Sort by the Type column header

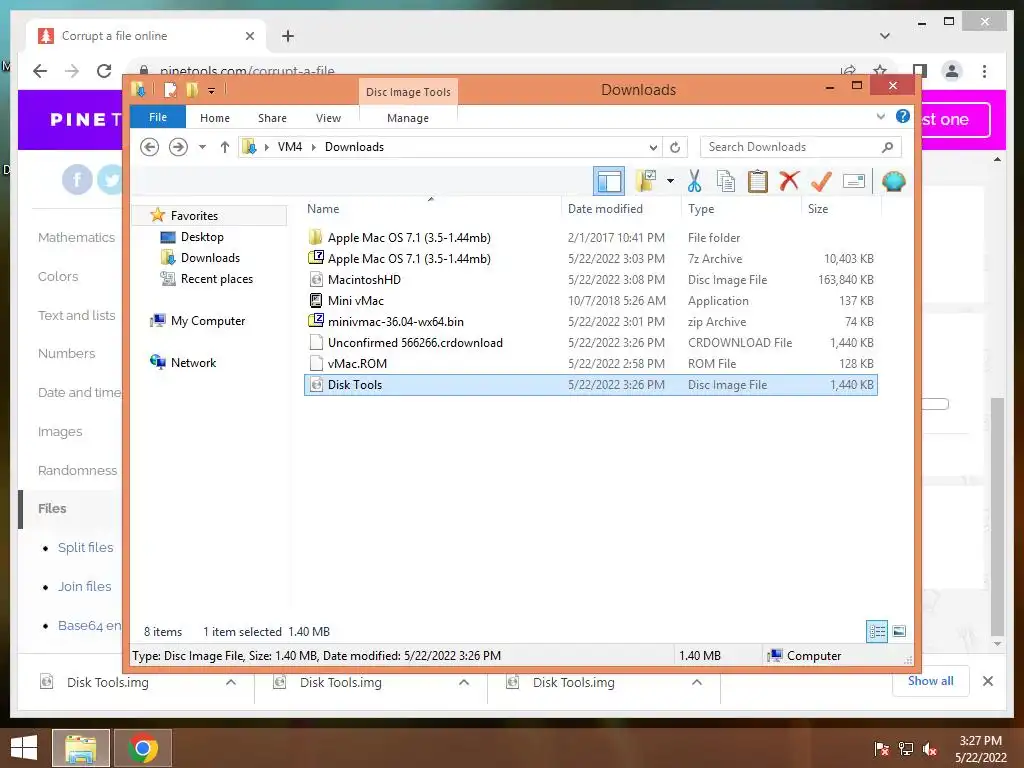tap(701, 209)
